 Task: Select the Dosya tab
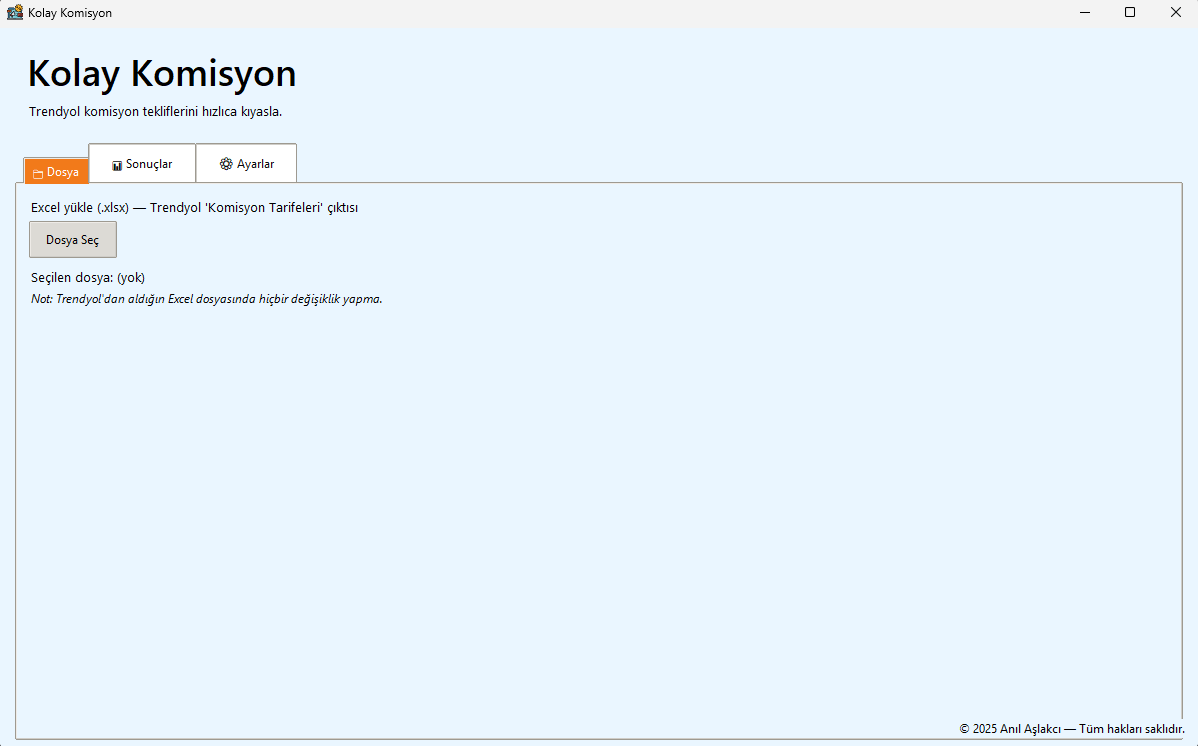coord(57,171)
